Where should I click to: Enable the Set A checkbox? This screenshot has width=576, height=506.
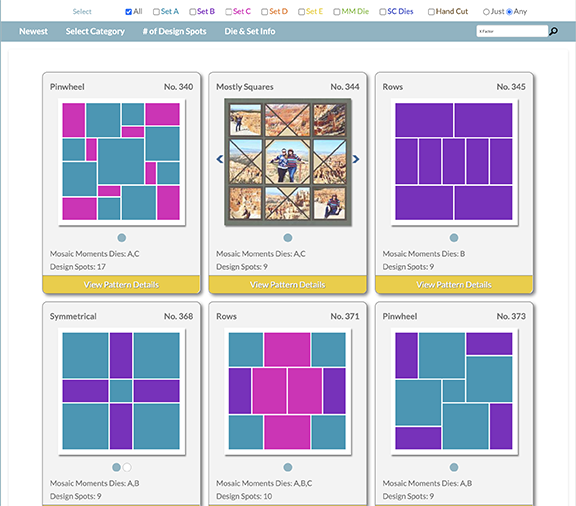[156, 12]
